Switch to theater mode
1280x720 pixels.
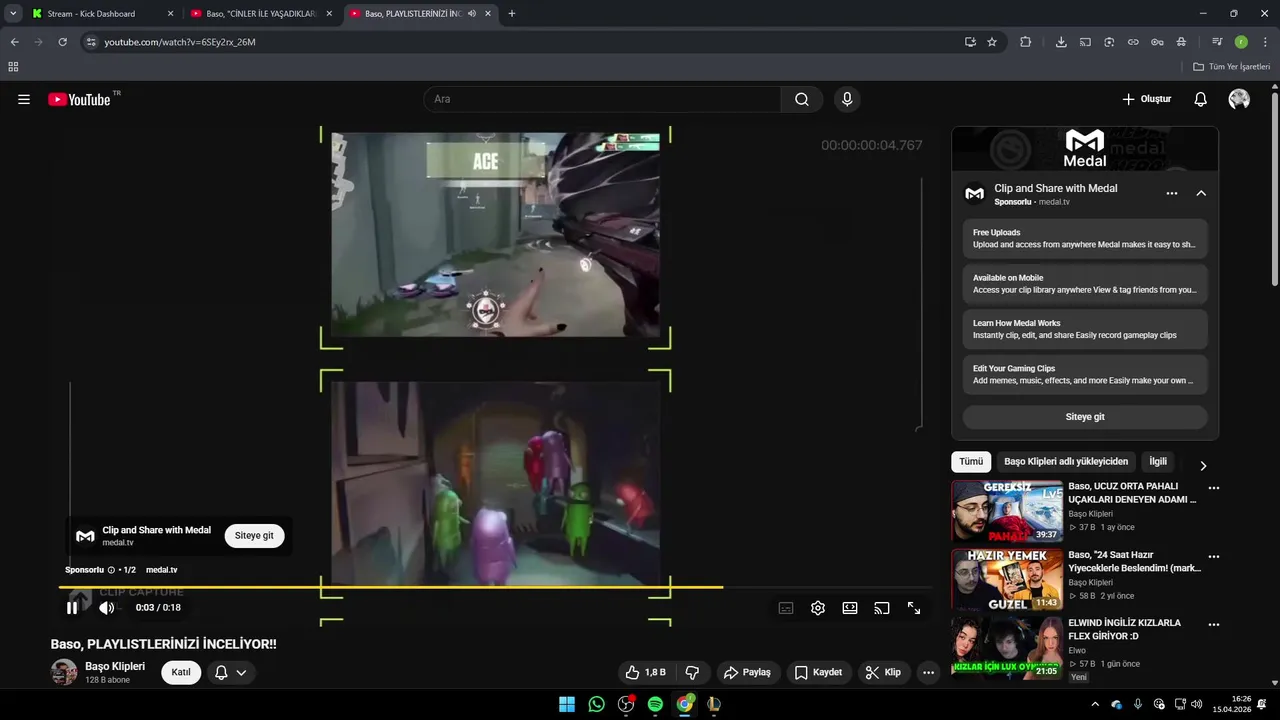850,608
